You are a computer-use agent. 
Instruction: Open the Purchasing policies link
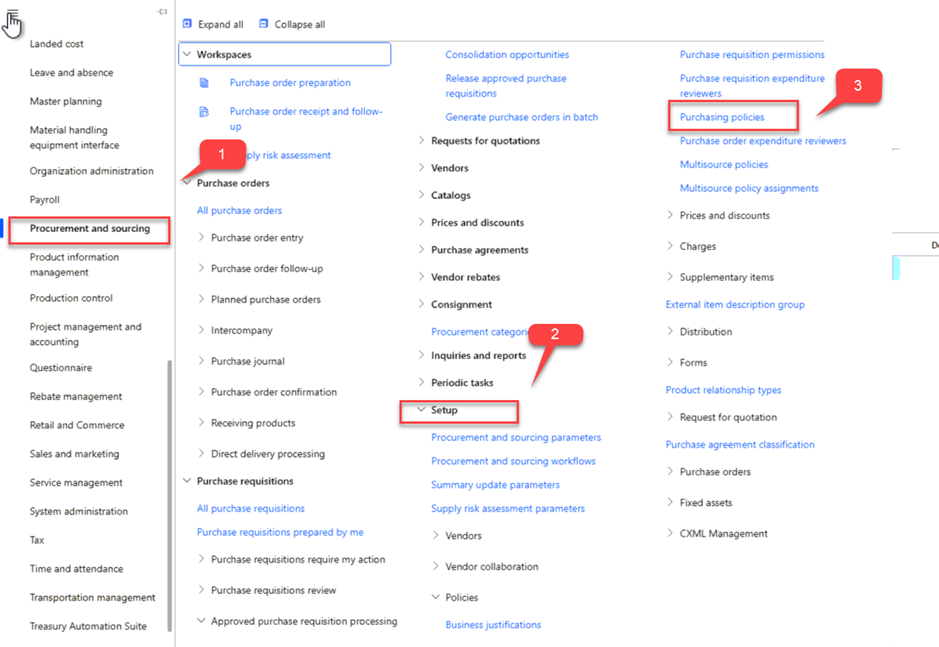coord(722,117)
